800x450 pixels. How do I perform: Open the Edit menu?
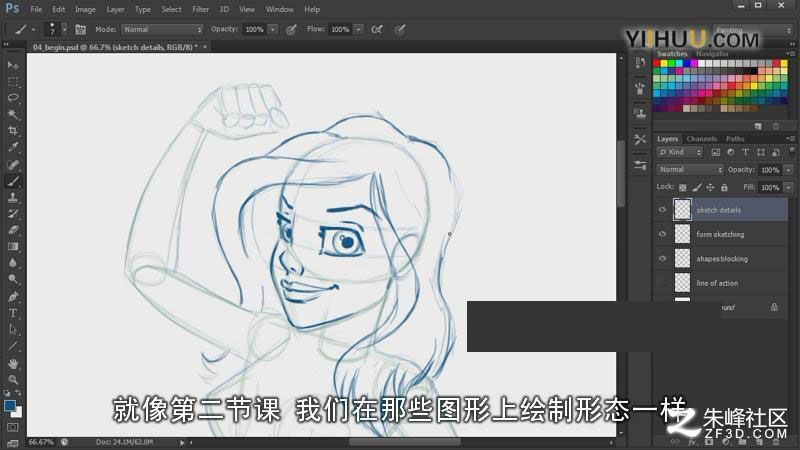[59, 9]
